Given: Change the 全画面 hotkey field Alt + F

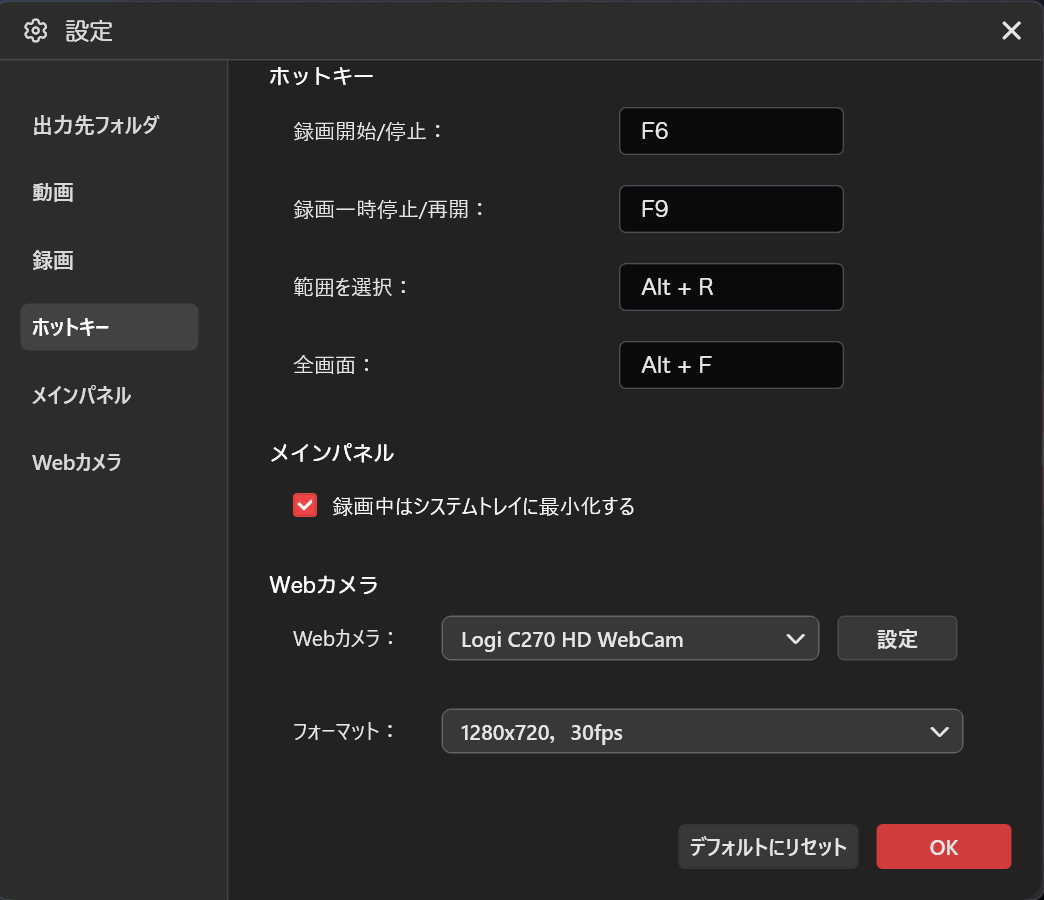Looking at the screenshot, I should click(731, 365).
